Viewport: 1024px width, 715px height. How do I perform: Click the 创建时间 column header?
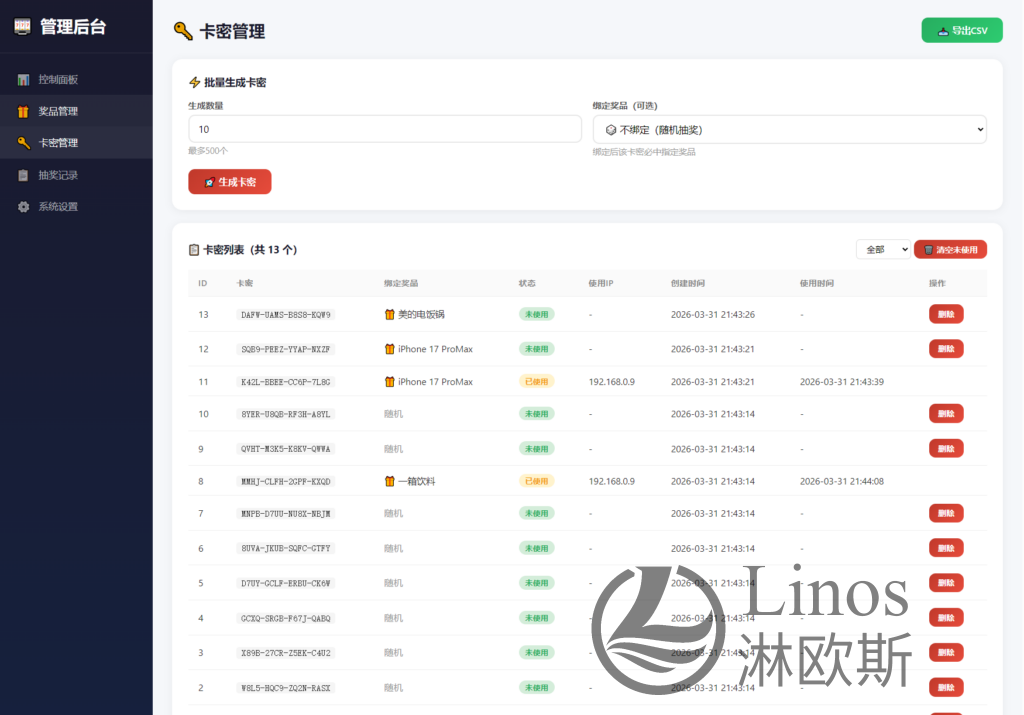click(688, 283)
